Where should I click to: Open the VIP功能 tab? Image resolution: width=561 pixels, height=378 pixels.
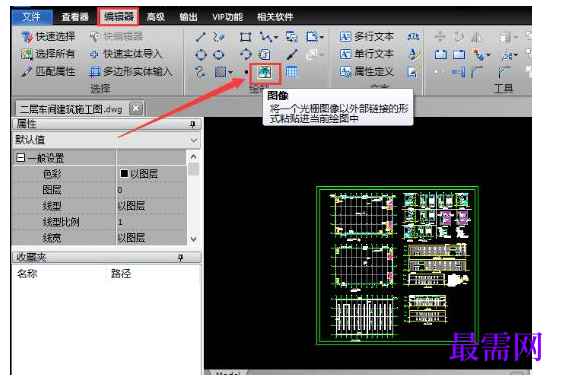(228, 17)
